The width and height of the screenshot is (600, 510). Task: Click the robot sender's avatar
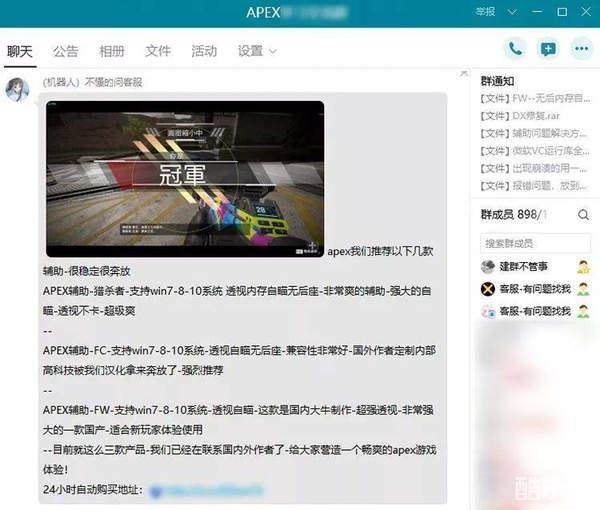pyautogui.click(x=17, y=89)
